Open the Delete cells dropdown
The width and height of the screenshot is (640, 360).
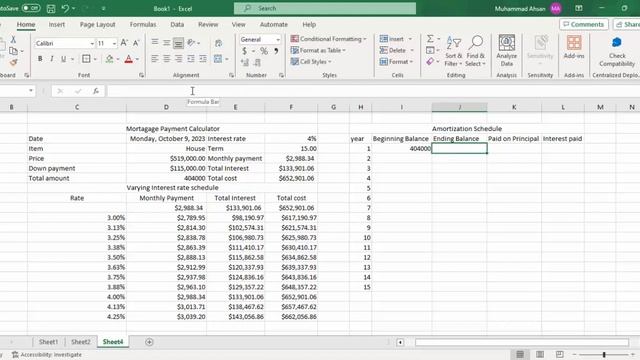pos(412,50)
